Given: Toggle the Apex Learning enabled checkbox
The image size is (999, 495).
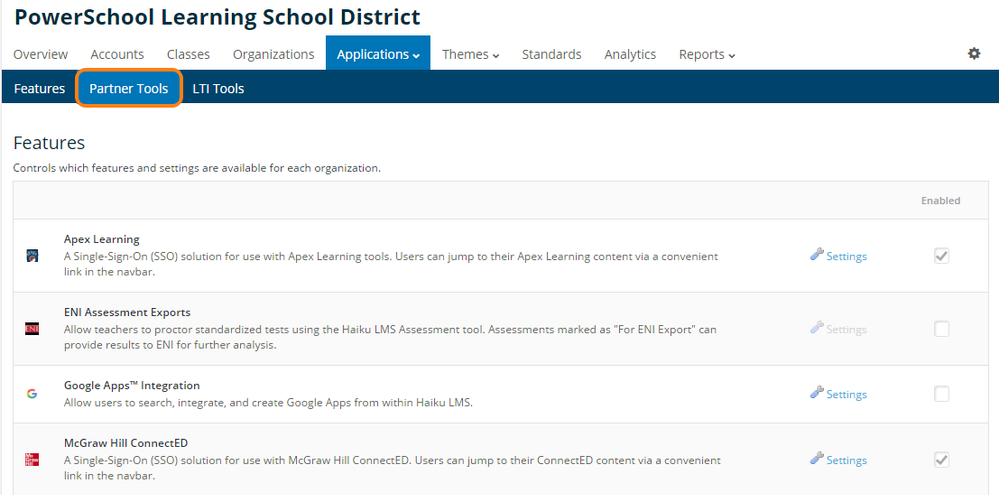Looking at the screenshot, I should pyautogui.click(x=941, y=256).
